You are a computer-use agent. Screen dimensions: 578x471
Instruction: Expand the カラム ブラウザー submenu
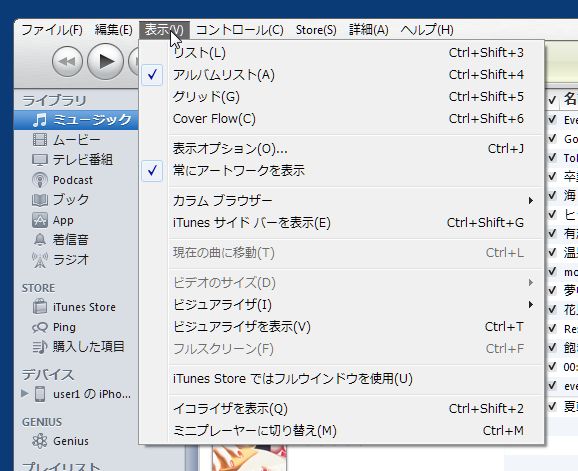pyautogui.click(x=341, y=200)
